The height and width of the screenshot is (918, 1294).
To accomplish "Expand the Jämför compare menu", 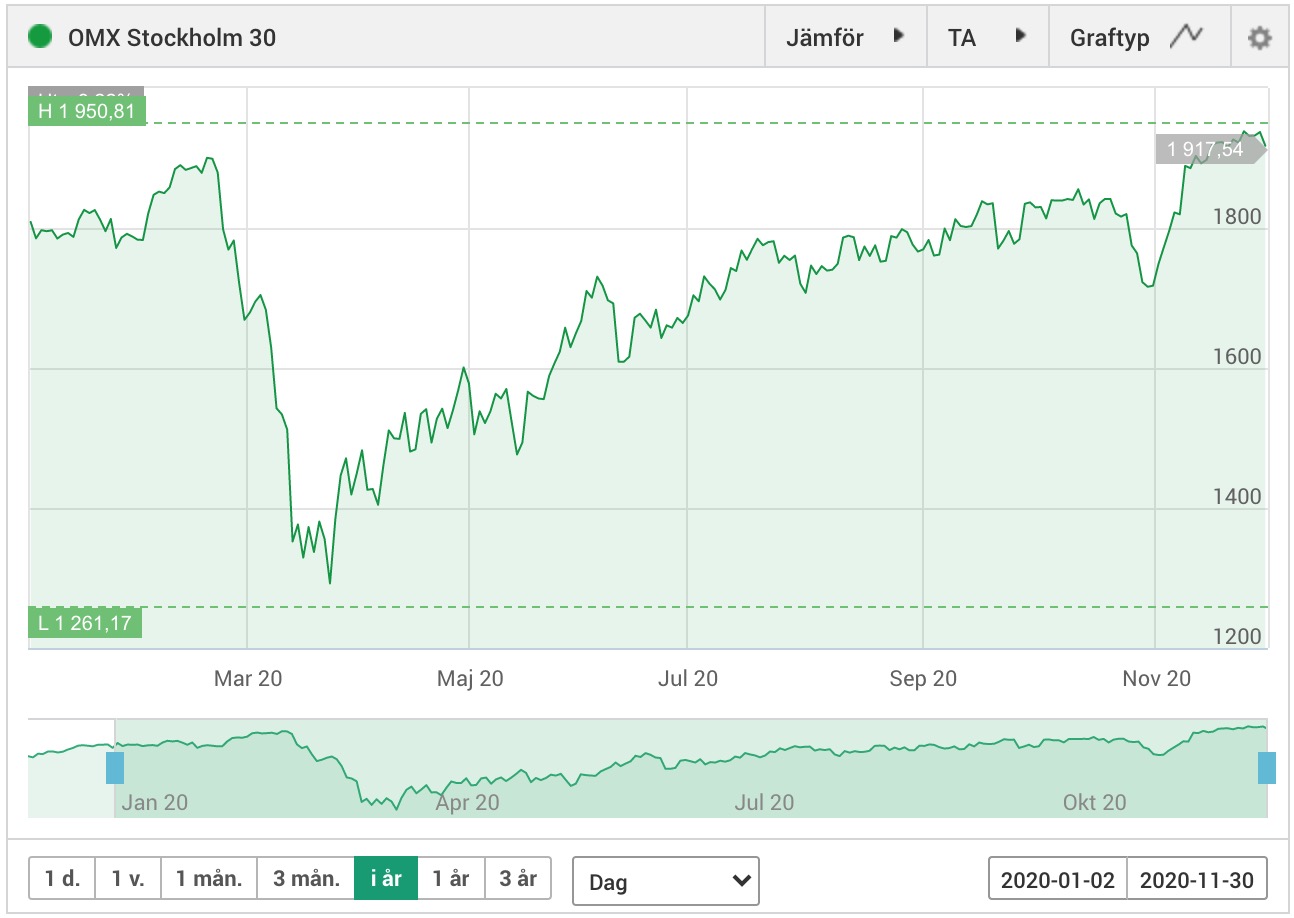I will coord(845,37).
